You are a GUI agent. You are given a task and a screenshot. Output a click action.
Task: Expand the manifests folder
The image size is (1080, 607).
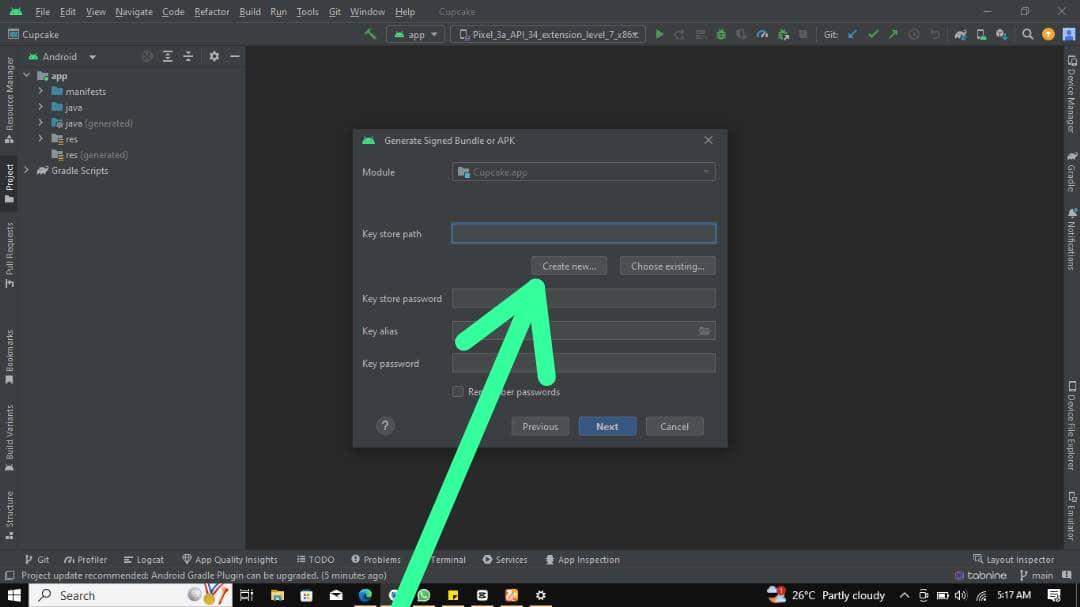coord(41,91)
